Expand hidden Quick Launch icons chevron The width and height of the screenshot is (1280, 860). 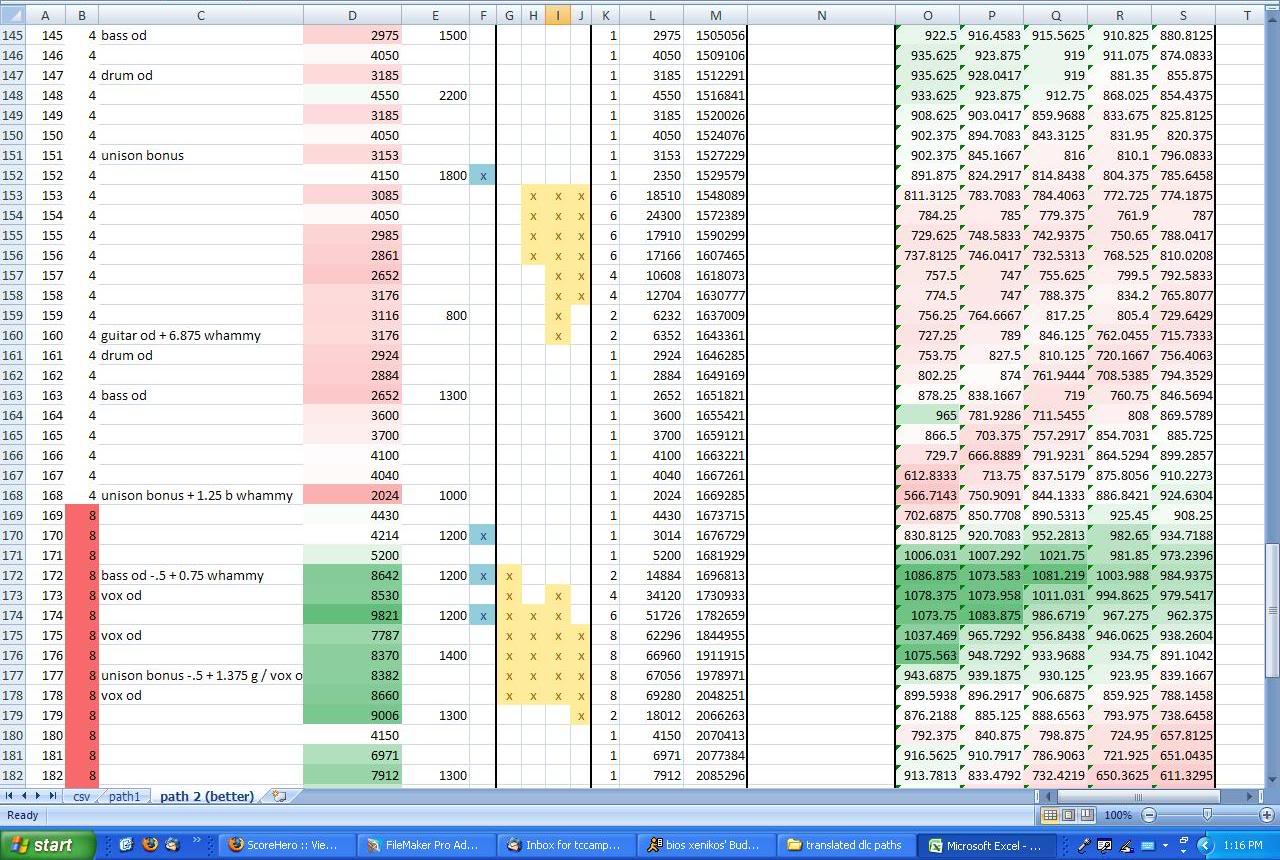pos(196,841)
